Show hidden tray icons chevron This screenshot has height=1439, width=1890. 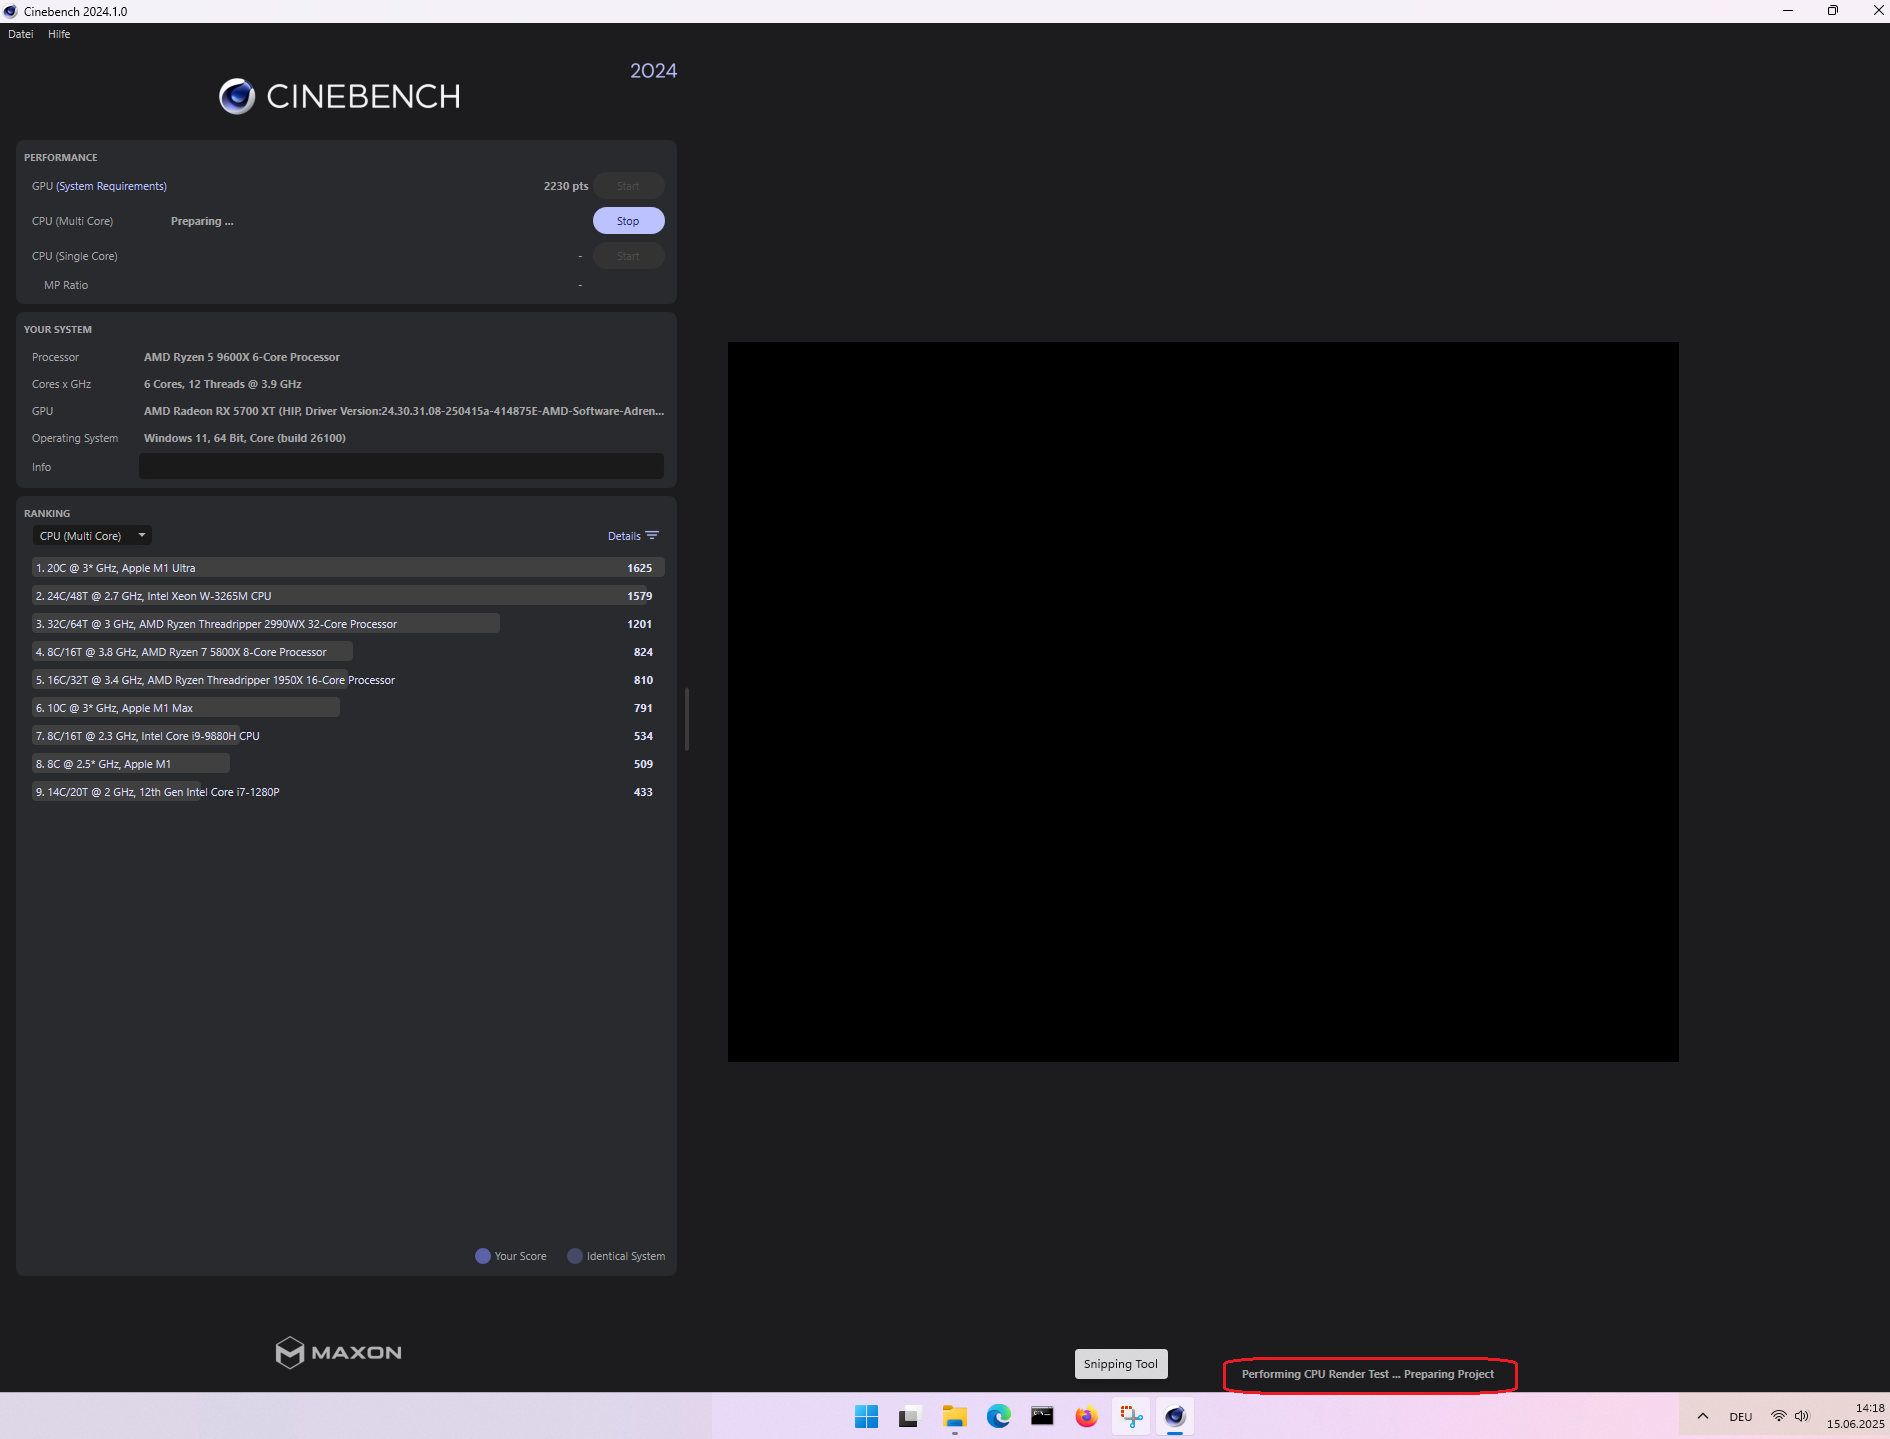(1703, 1416)
